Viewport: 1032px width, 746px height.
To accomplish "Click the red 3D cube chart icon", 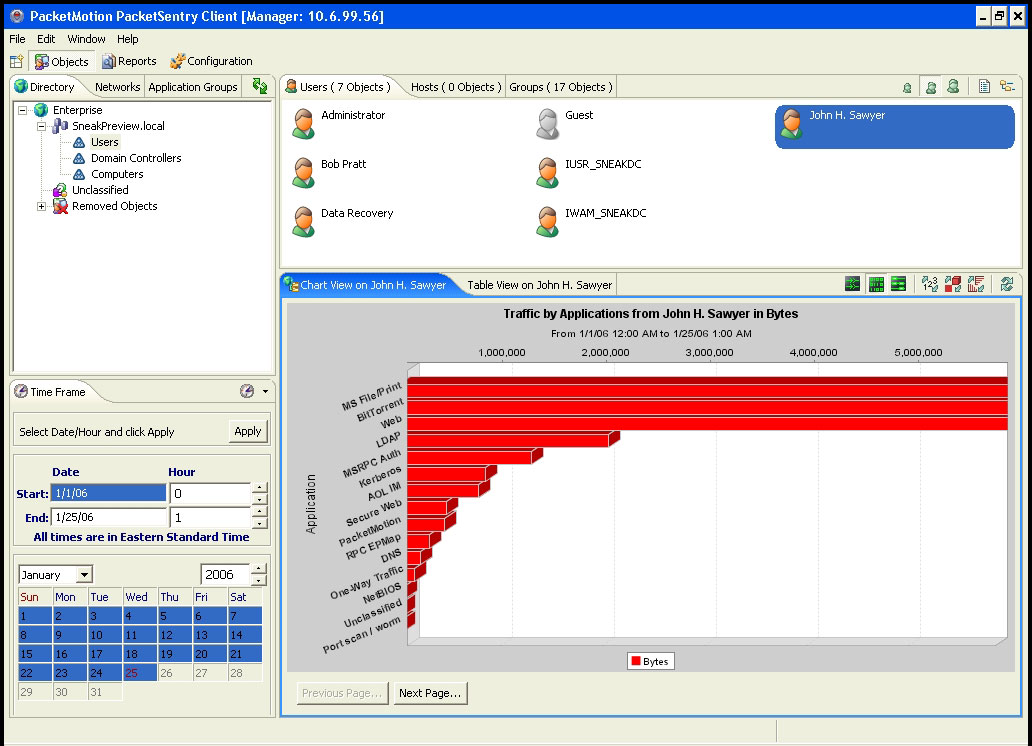I will coord(952,284).
